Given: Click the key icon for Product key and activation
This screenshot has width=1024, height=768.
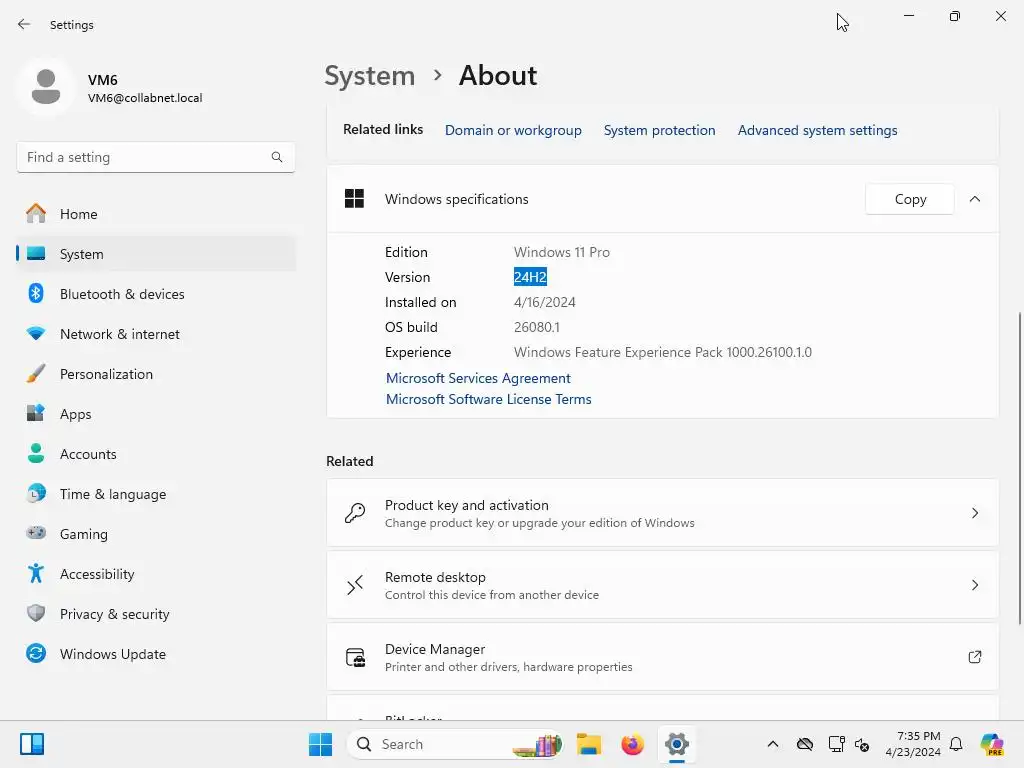Looking at the screenshot, I should coord(355,513).
